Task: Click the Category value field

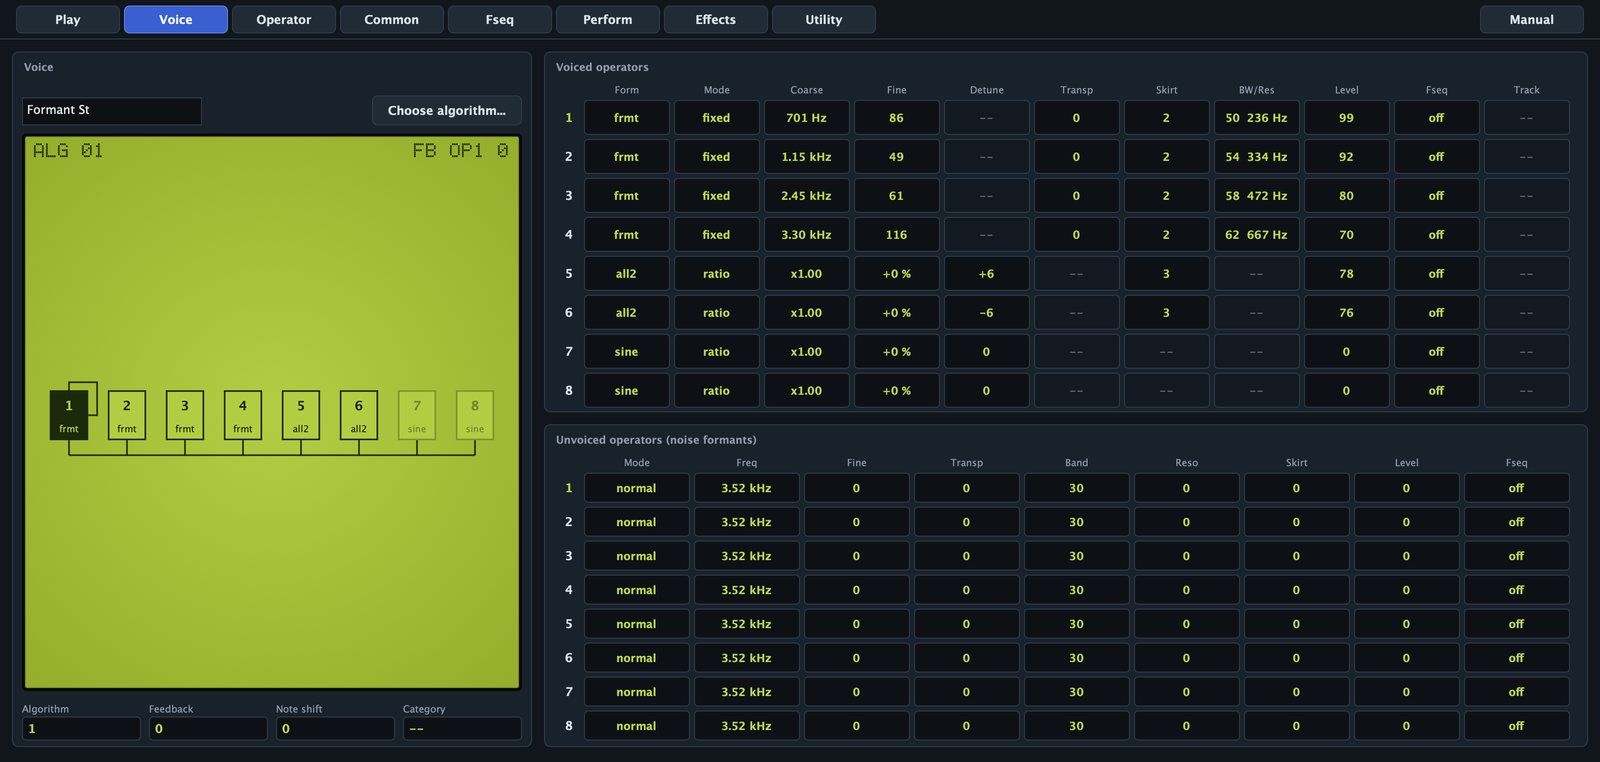Action: (x=462, y=728)
